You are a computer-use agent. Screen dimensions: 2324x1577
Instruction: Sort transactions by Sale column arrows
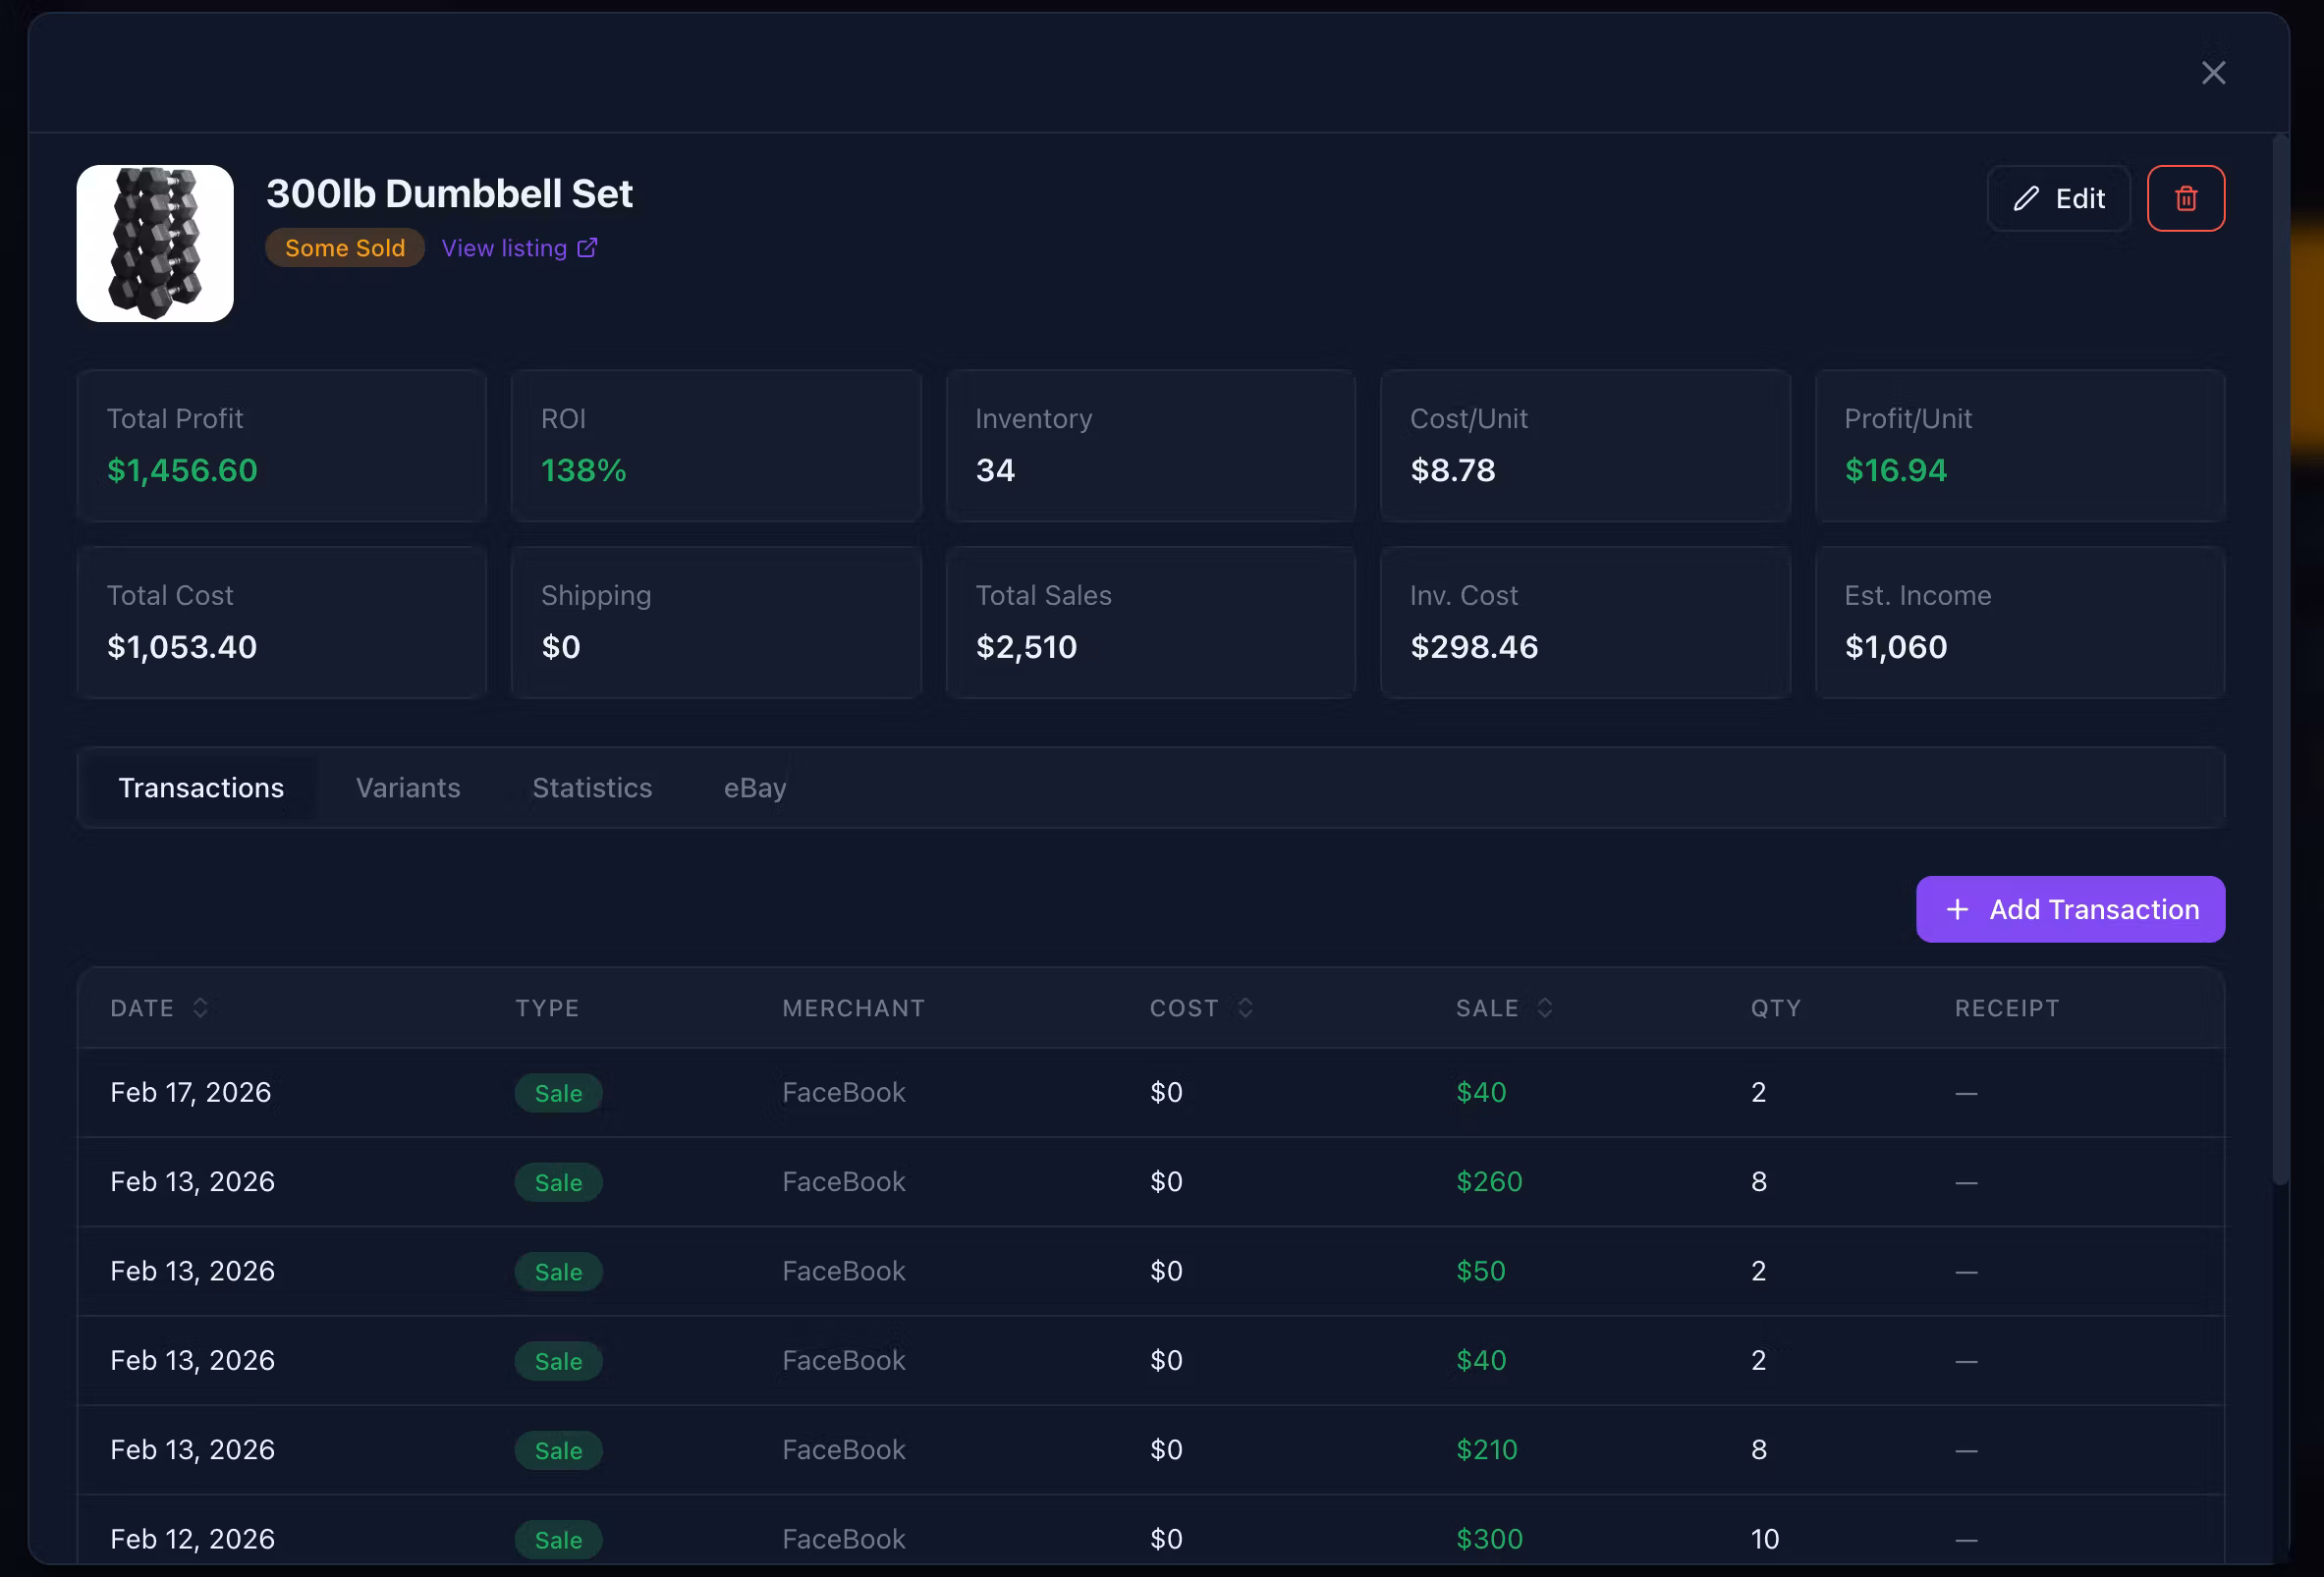point(1544,1007)
